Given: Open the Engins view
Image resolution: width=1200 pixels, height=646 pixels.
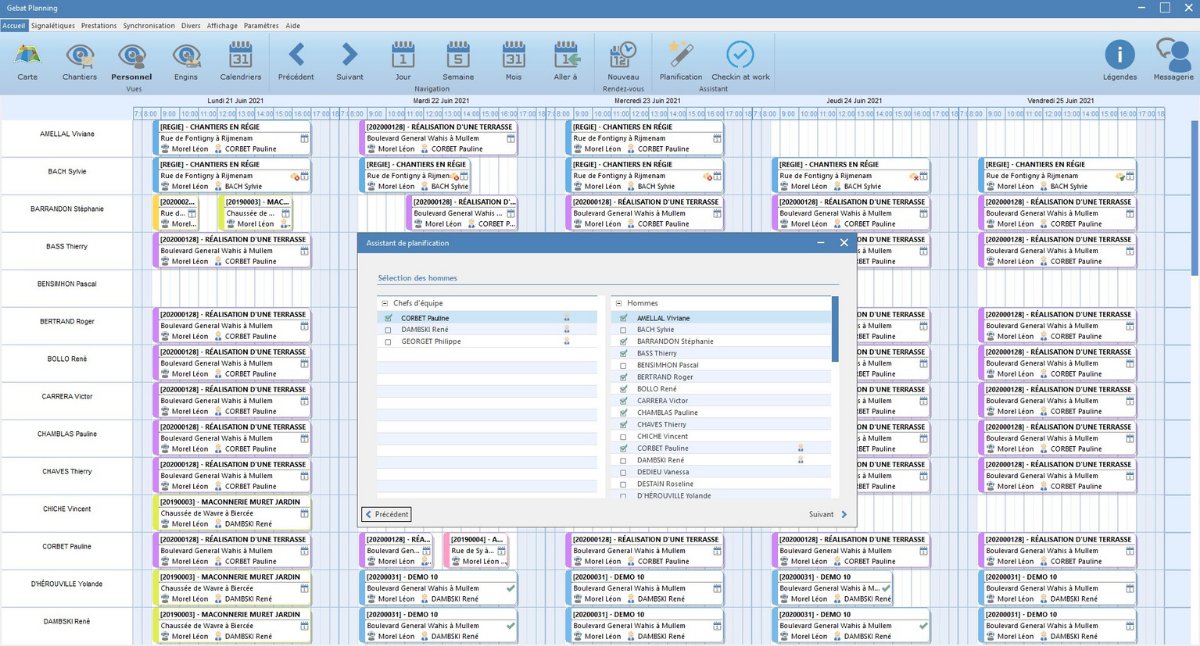Looking at the screenshot, I should click(x=185, y=59).
